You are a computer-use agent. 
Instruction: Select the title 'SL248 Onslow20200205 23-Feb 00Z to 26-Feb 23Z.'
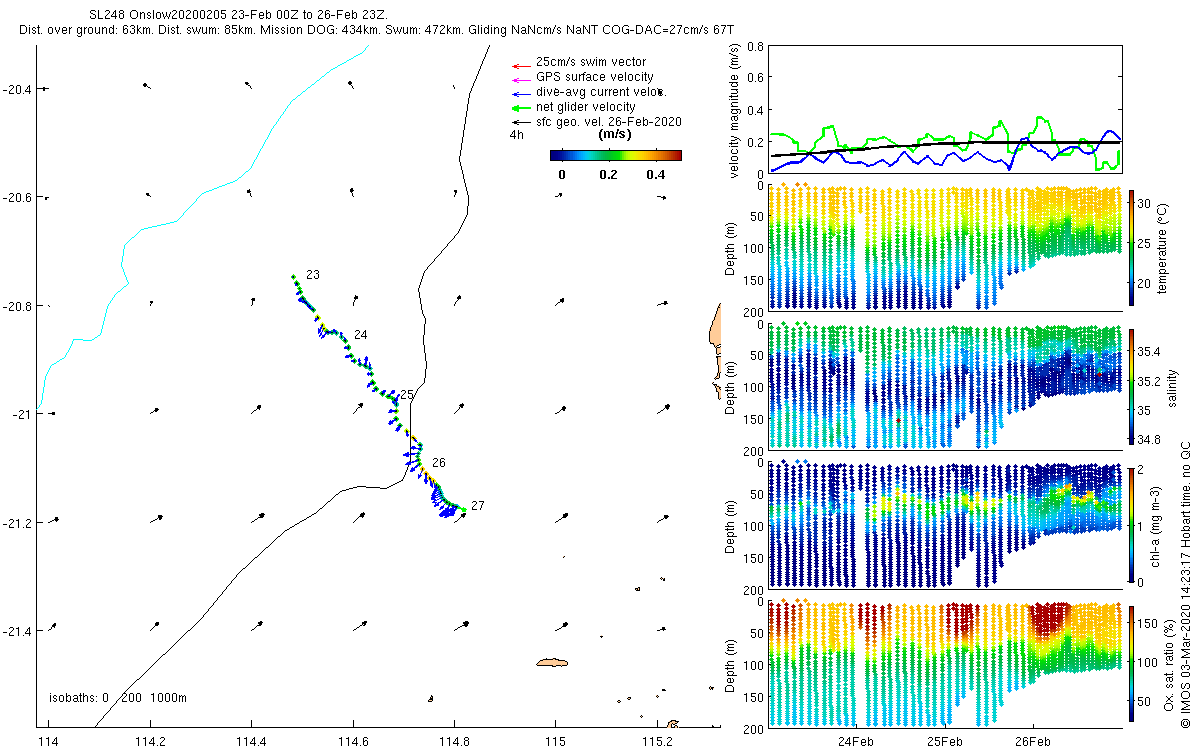coord(240,17)
